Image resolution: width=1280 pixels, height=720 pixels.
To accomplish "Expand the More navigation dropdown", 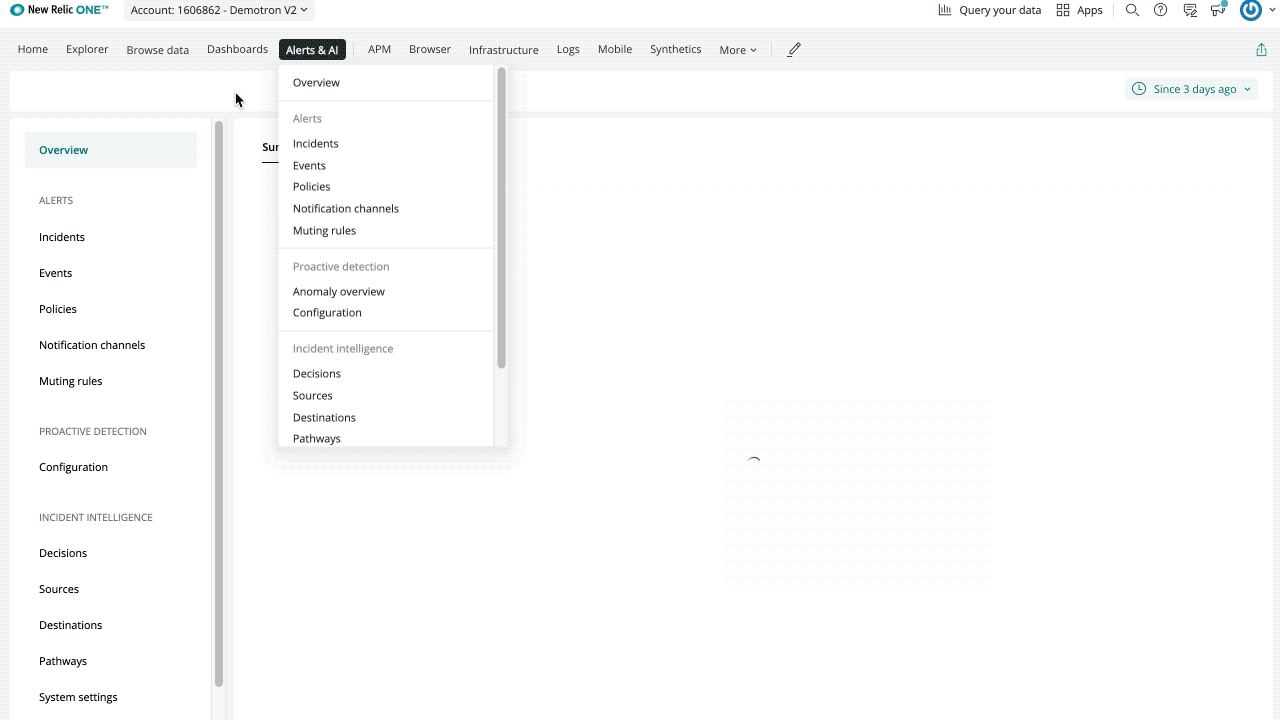I will 738,49.
